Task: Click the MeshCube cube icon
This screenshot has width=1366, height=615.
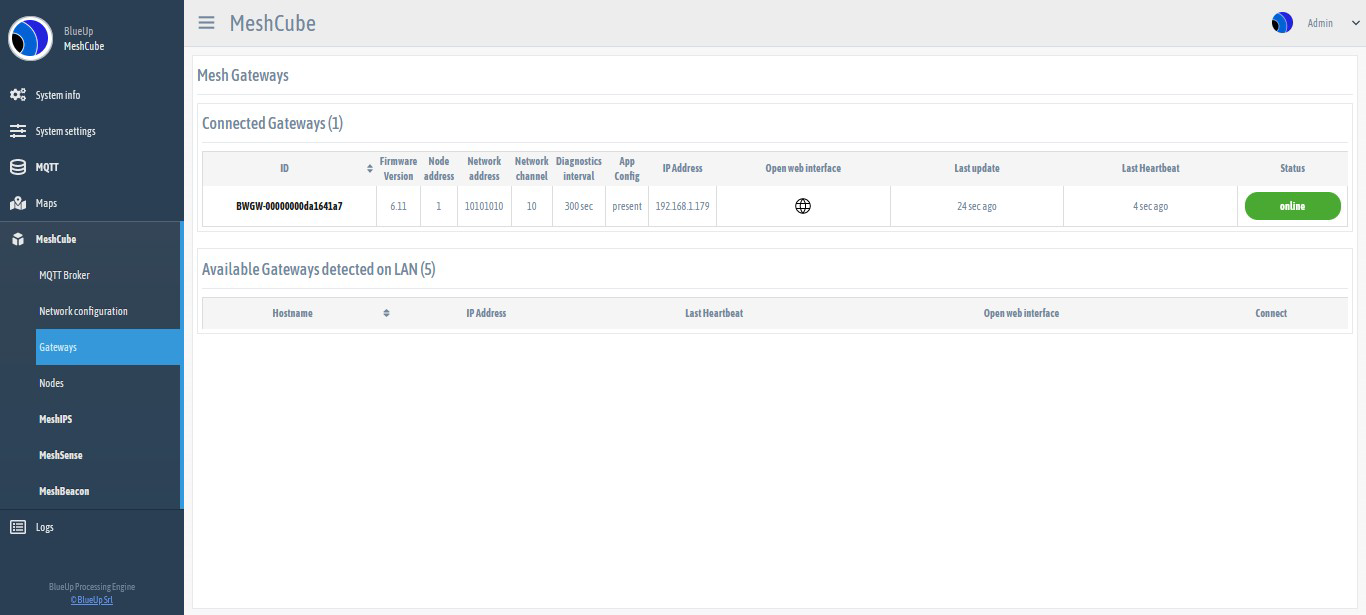Action: (18, 239)
